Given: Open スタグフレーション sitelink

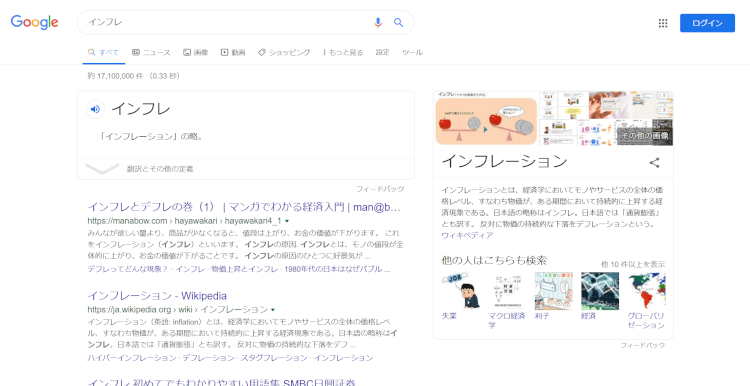Looking at the screenshot, I should tap(275, 358).
